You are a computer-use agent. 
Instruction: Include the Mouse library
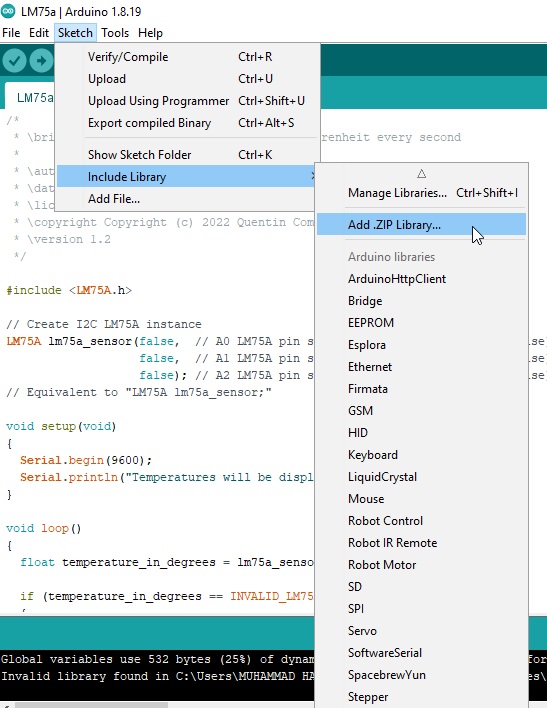421,498
